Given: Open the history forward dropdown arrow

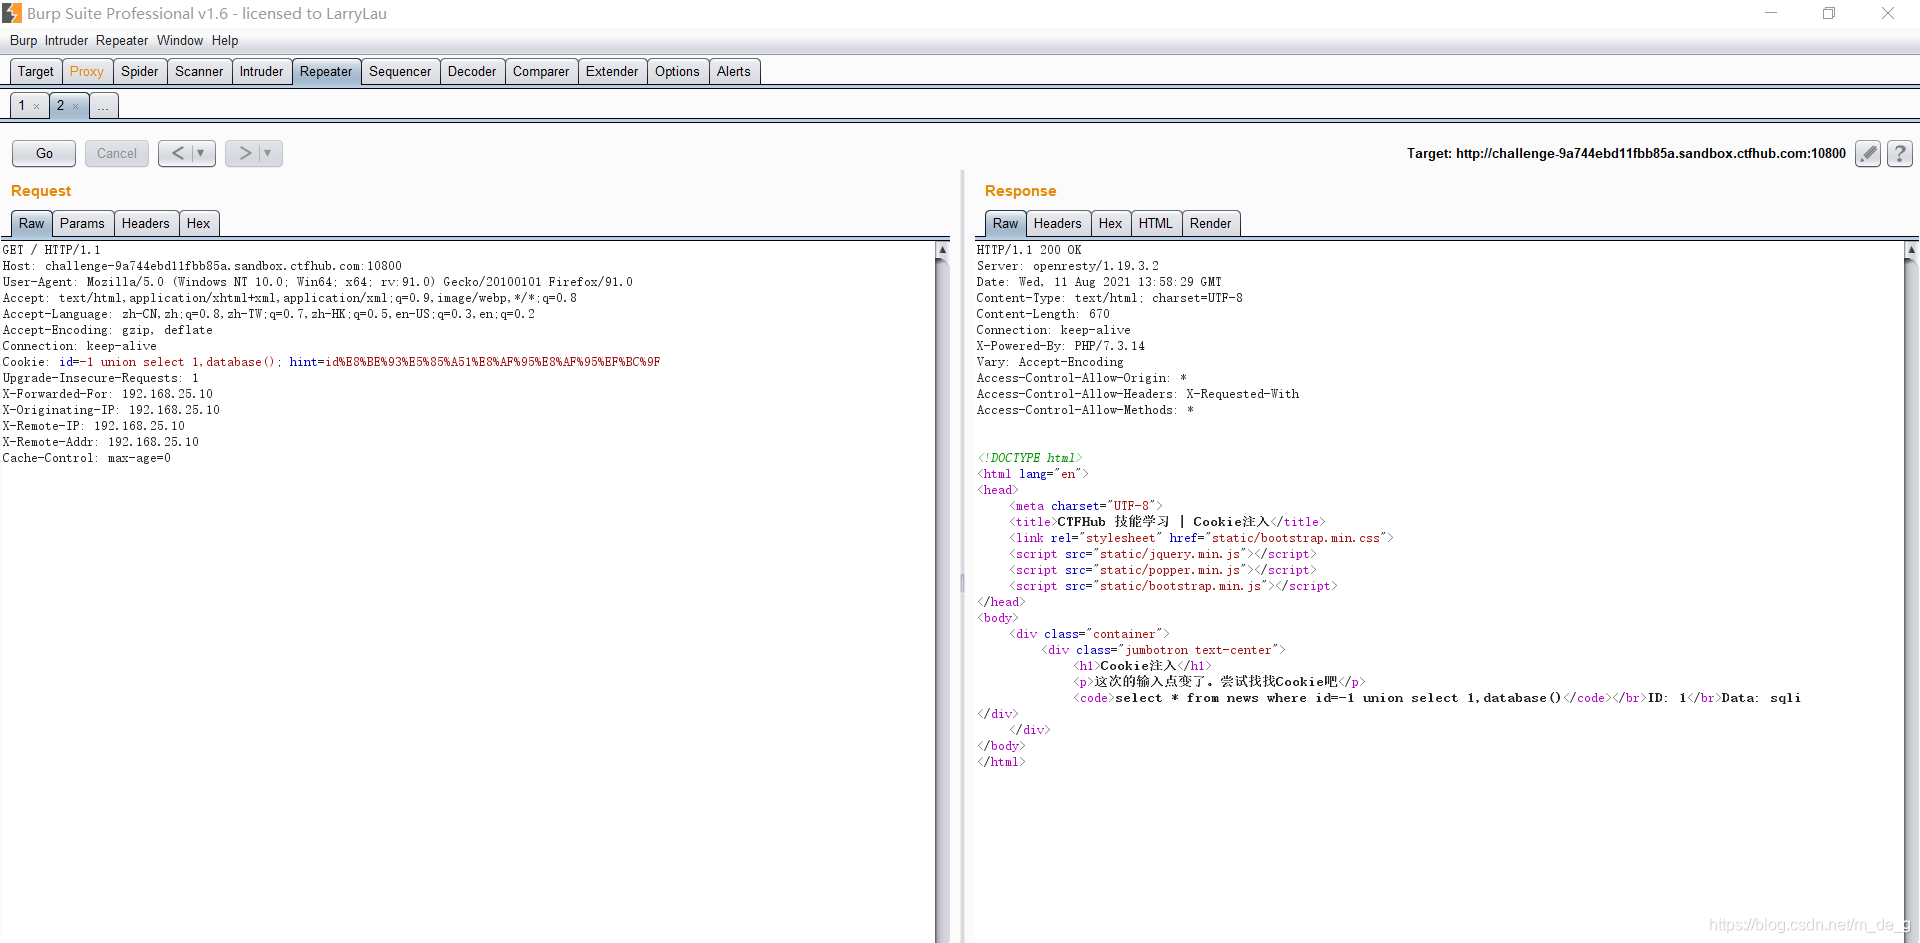Looking at the screenshot, I should [268, 153].
